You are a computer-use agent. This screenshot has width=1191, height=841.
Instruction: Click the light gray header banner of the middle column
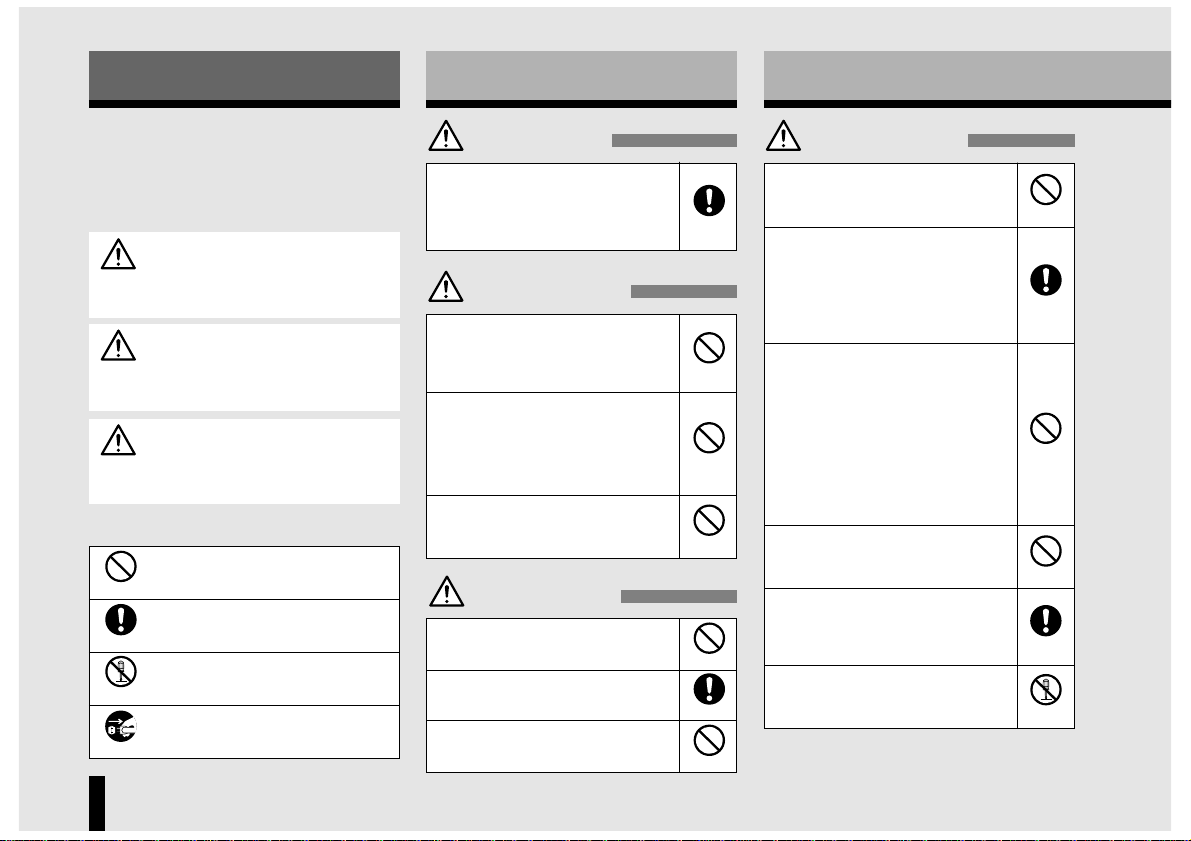(x=581, y=76)
